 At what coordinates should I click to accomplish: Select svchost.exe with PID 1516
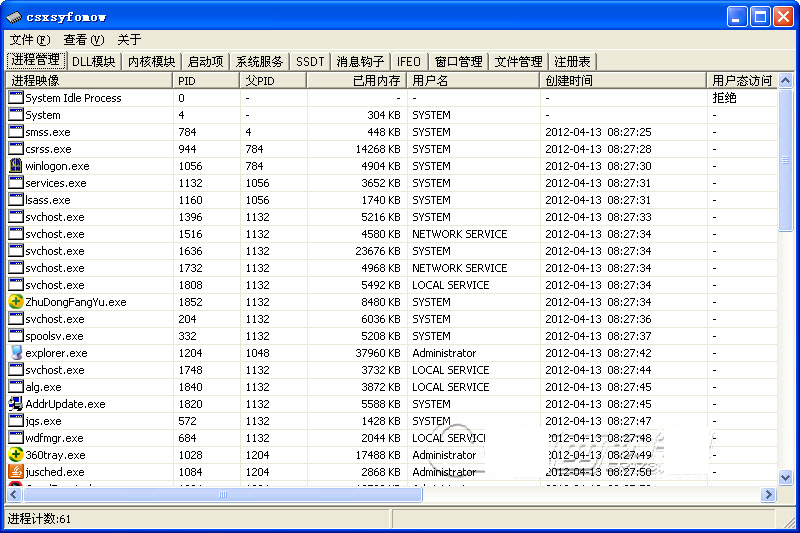coord(391,234)
